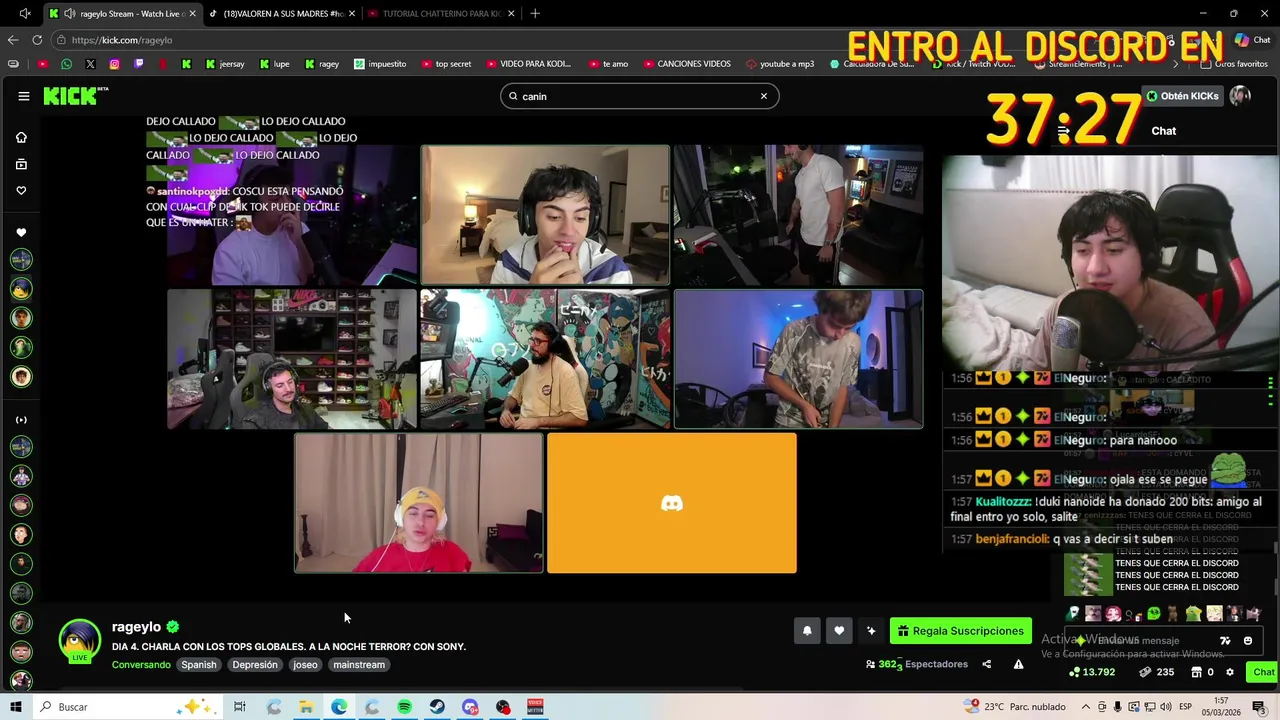Report the stream via warning triangle icon

pyautogui.click(x=1018, y=664)
